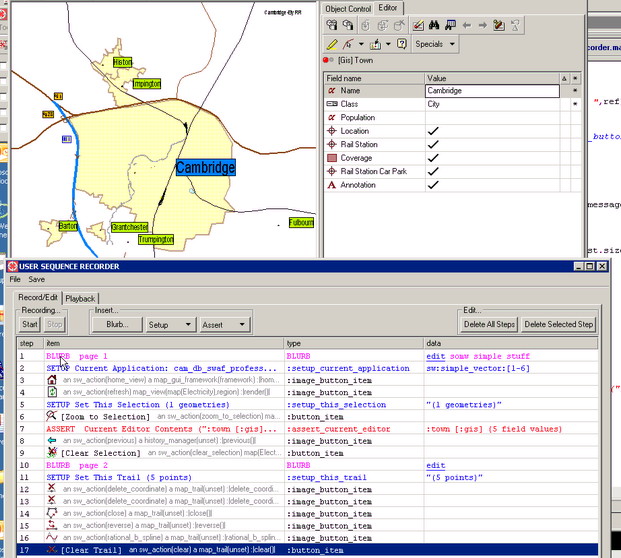Switch to the Object Control tab
The width and height of the screenshot is (621, 558).
(348, 8)
